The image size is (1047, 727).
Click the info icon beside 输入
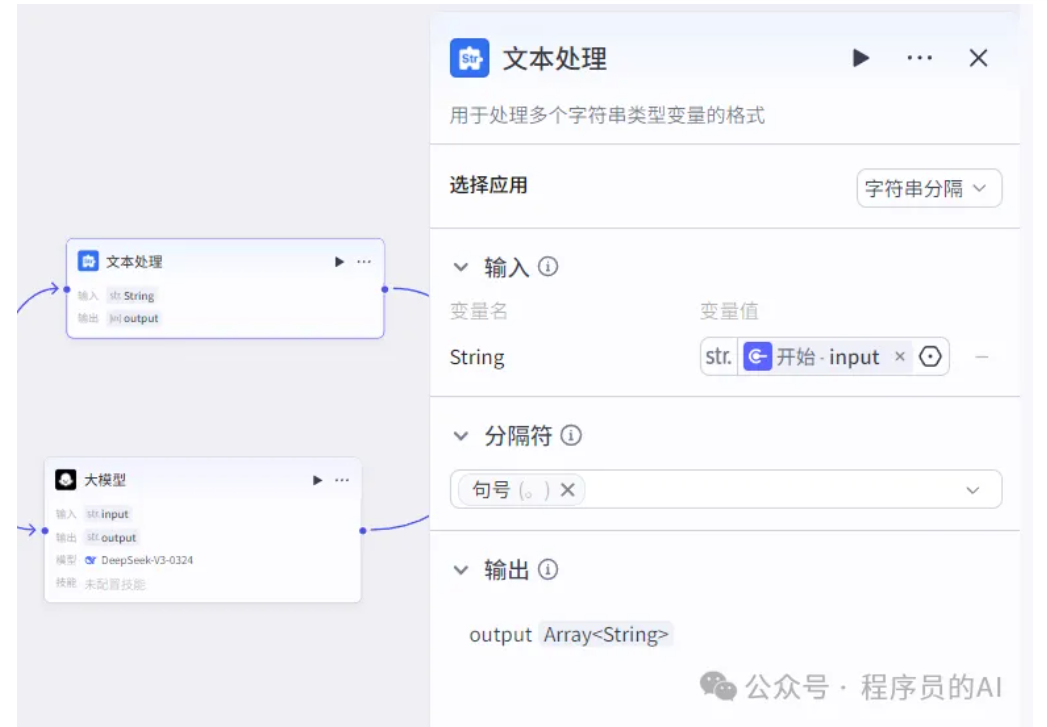[548, 267]
